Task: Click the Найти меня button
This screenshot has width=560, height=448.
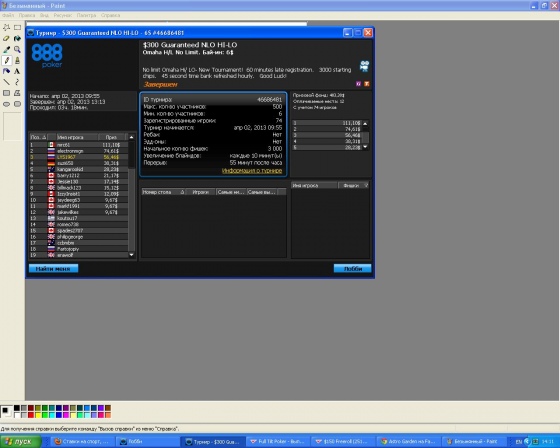Action: click(53, 269)
